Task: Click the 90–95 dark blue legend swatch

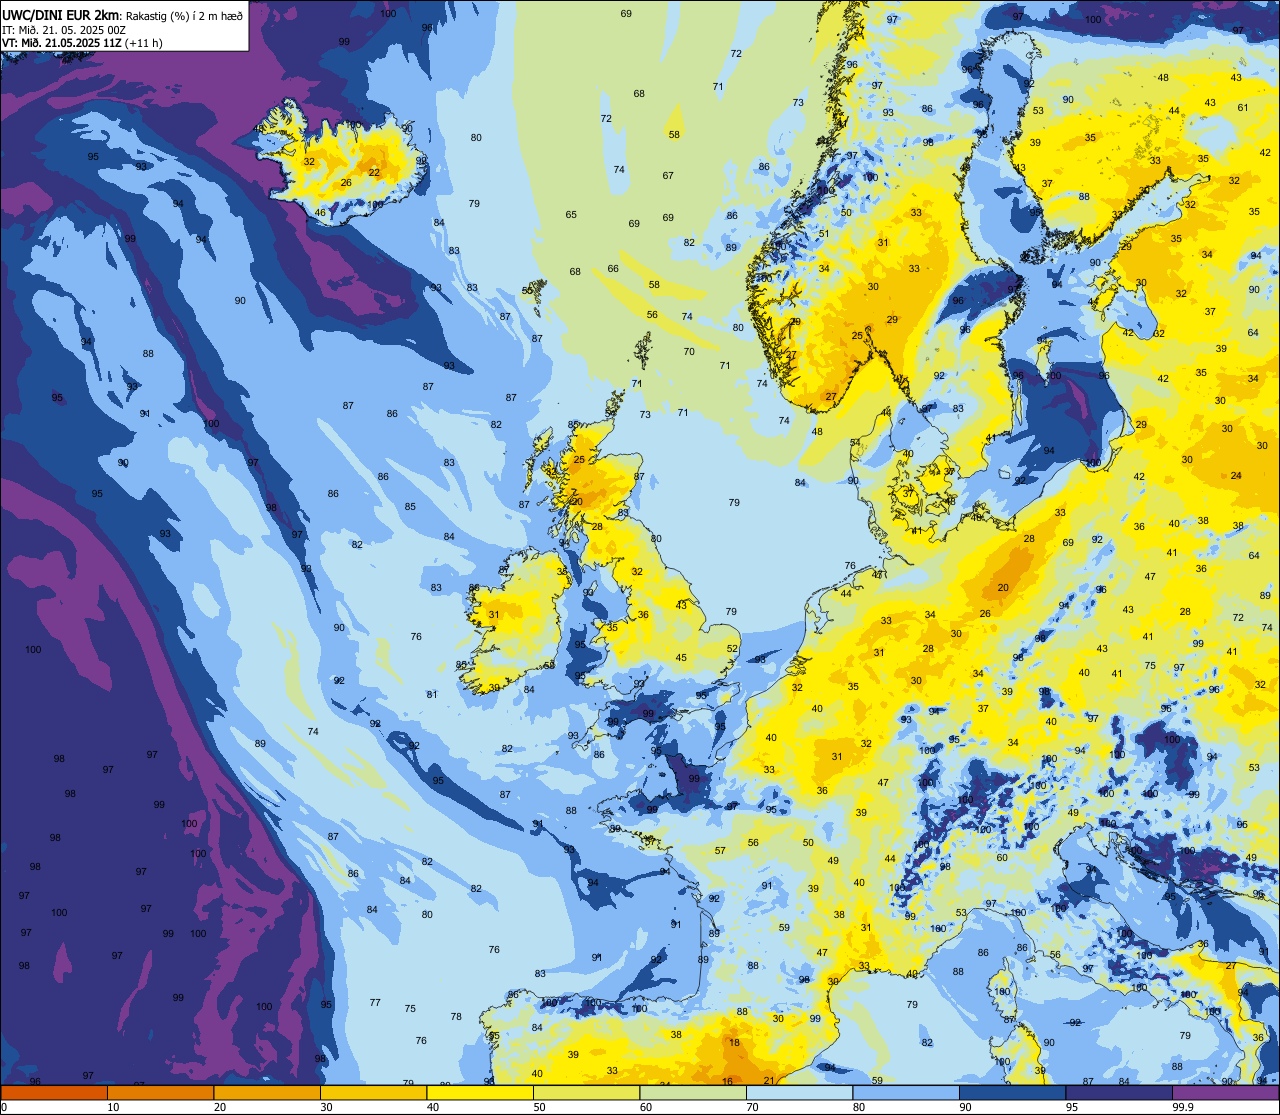Action: coord(1012,1092)
